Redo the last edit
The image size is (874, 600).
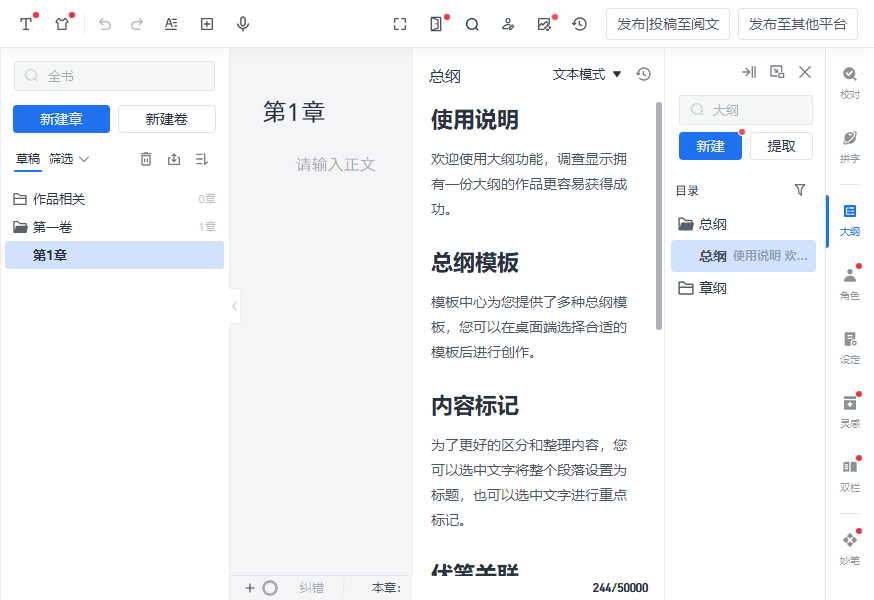pos(137,24)
